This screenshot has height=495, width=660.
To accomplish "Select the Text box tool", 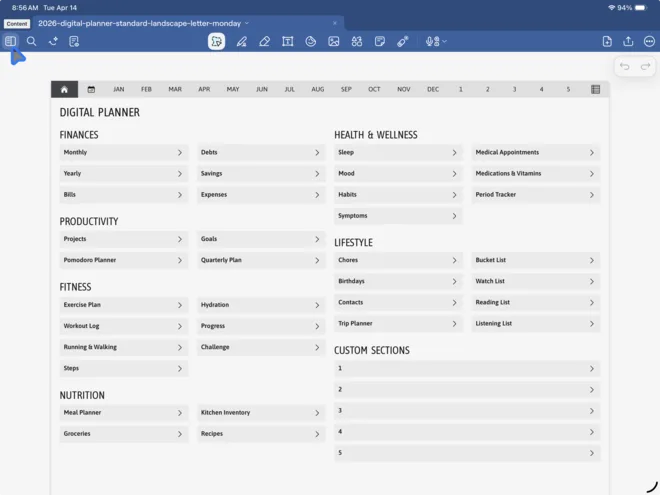I will point(287,41).
